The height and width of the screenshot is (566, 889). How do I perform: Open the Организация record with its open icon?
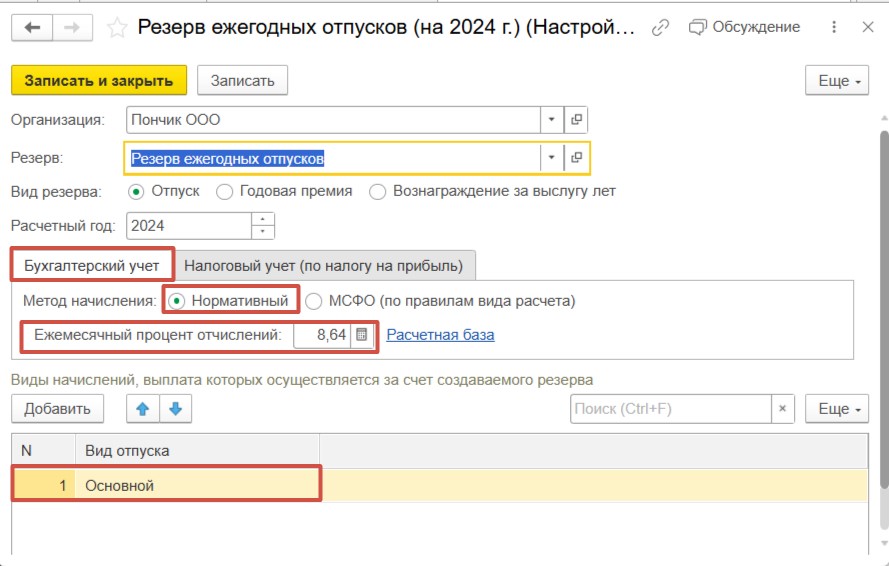point(576,120)
